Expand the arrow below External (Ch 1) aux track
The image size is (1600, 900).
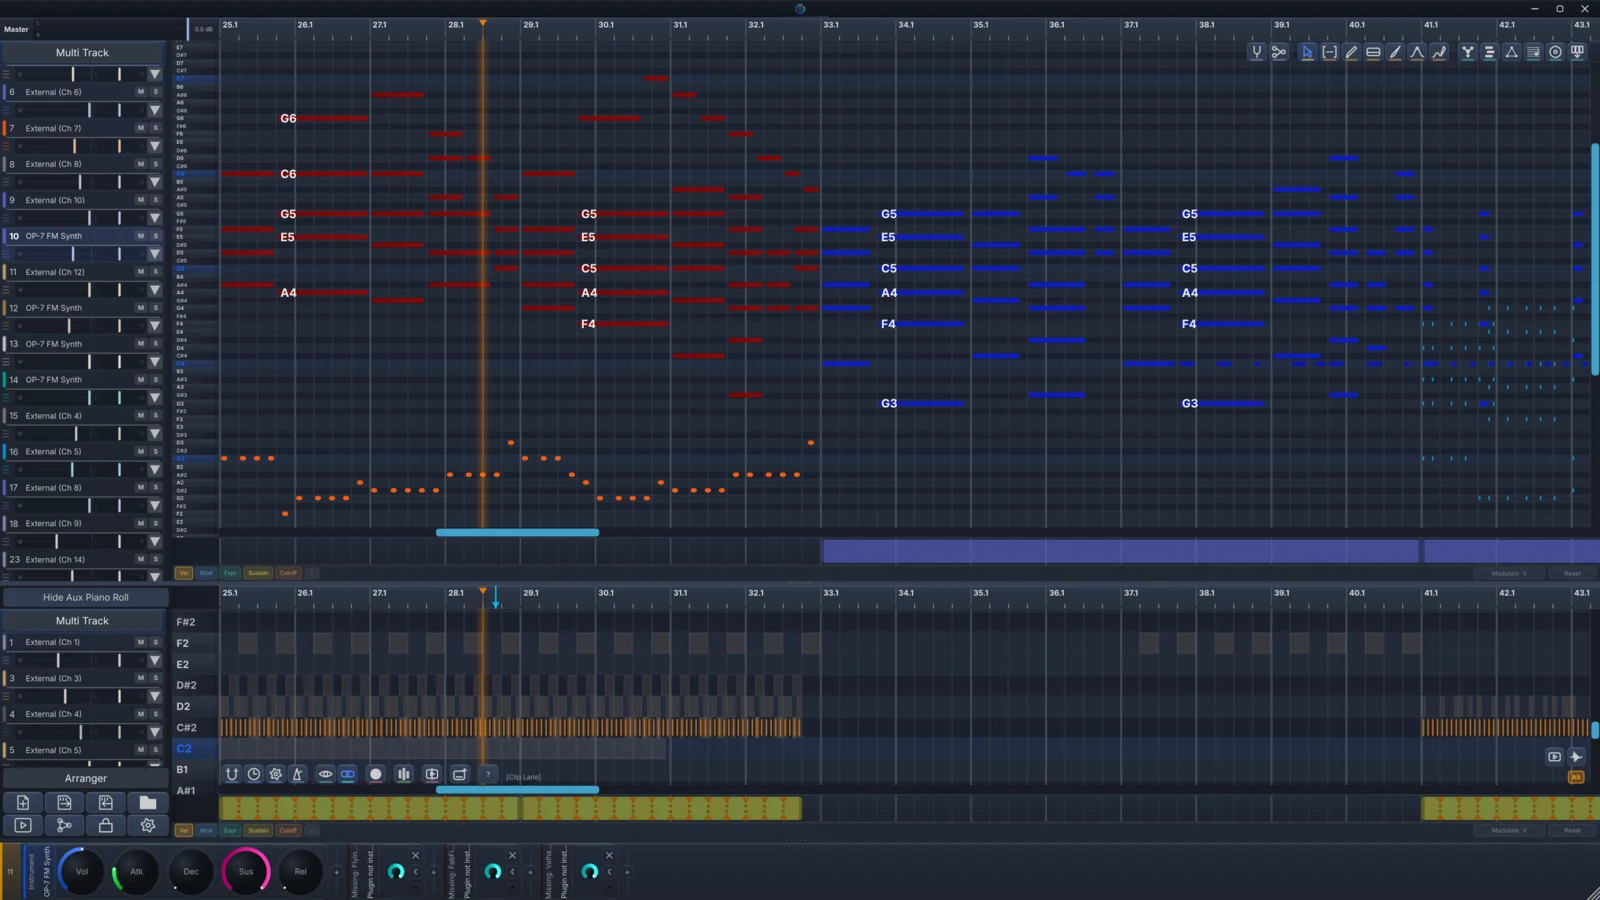[x=154, y=660]
